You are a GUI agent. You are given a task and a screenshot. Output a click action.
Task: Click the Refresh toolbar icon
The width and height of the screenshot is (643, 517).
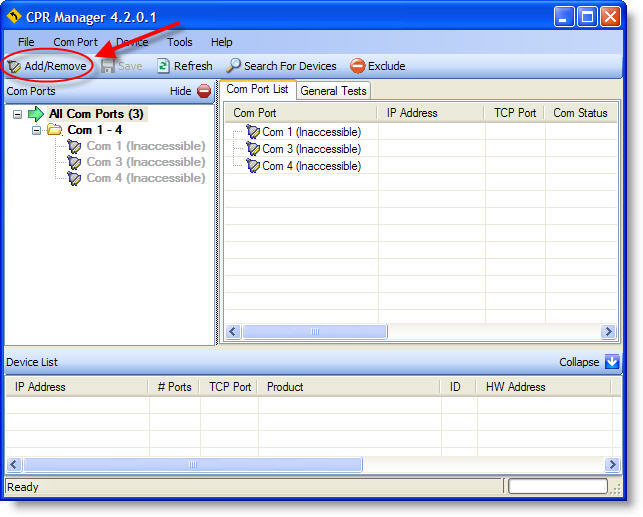pos(163,66)
